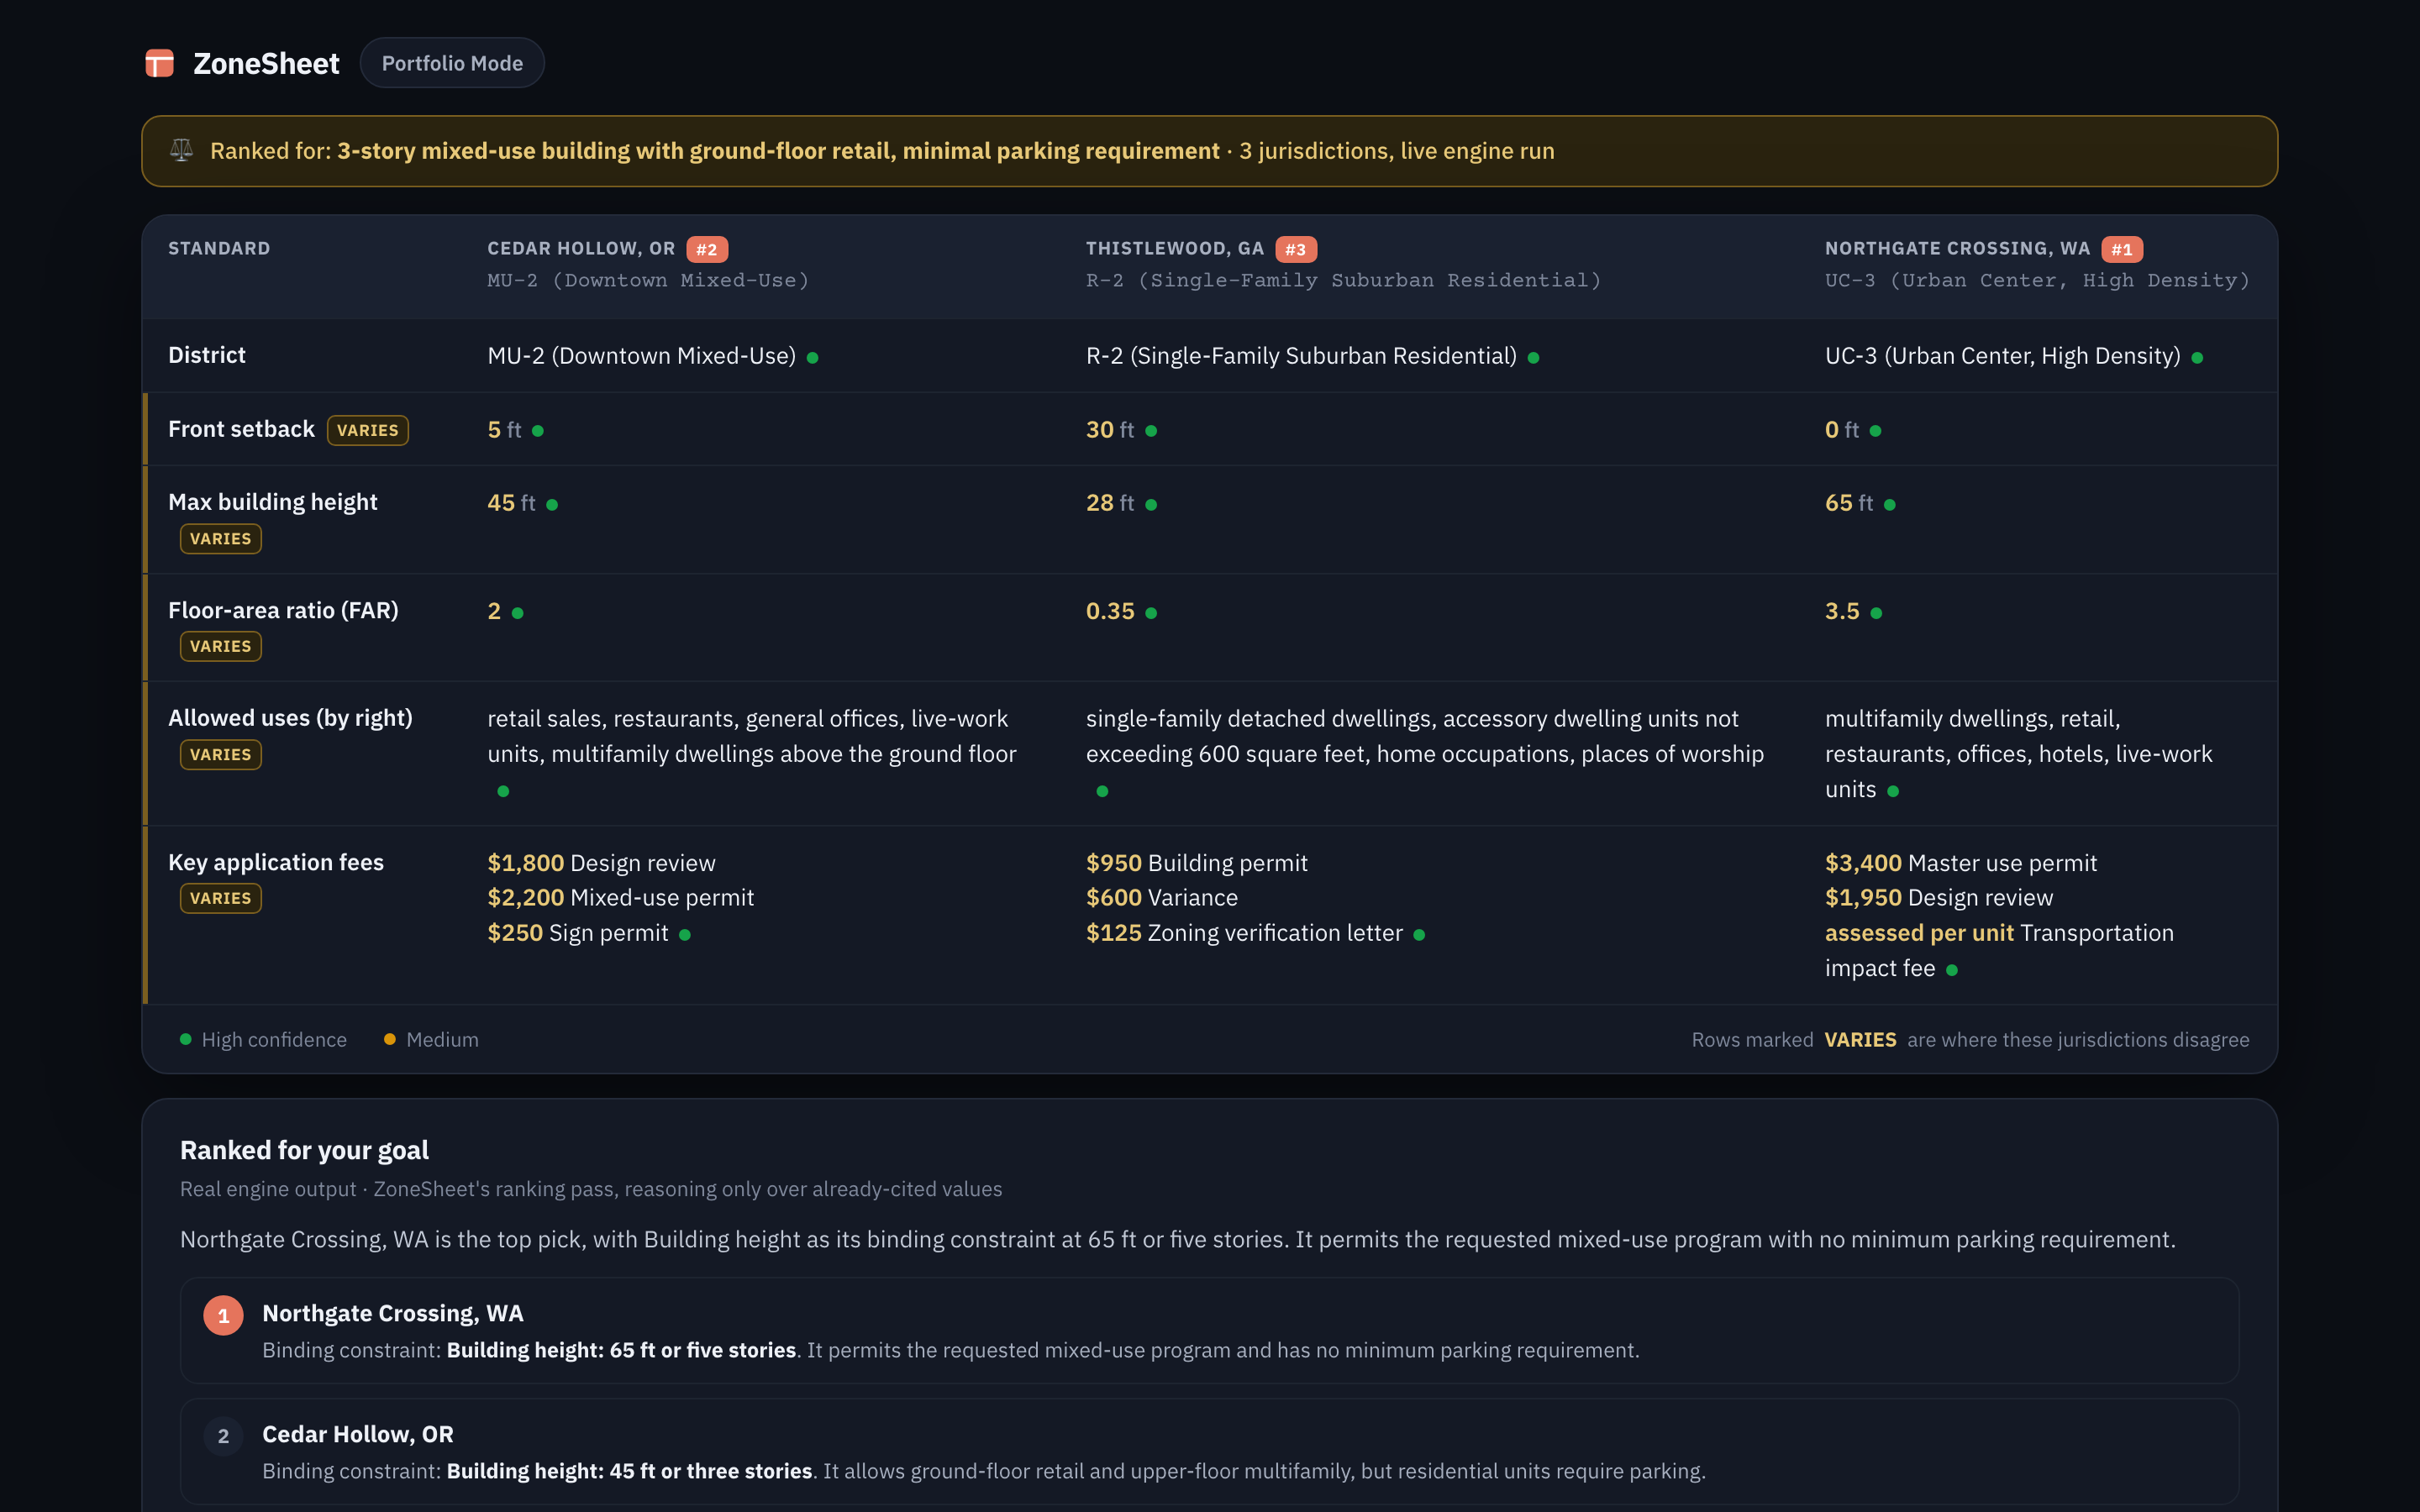This screenshot has height=1512, width=2420.
Task: Click the ZoneSheet logo icon
Action: coord(160,63)
